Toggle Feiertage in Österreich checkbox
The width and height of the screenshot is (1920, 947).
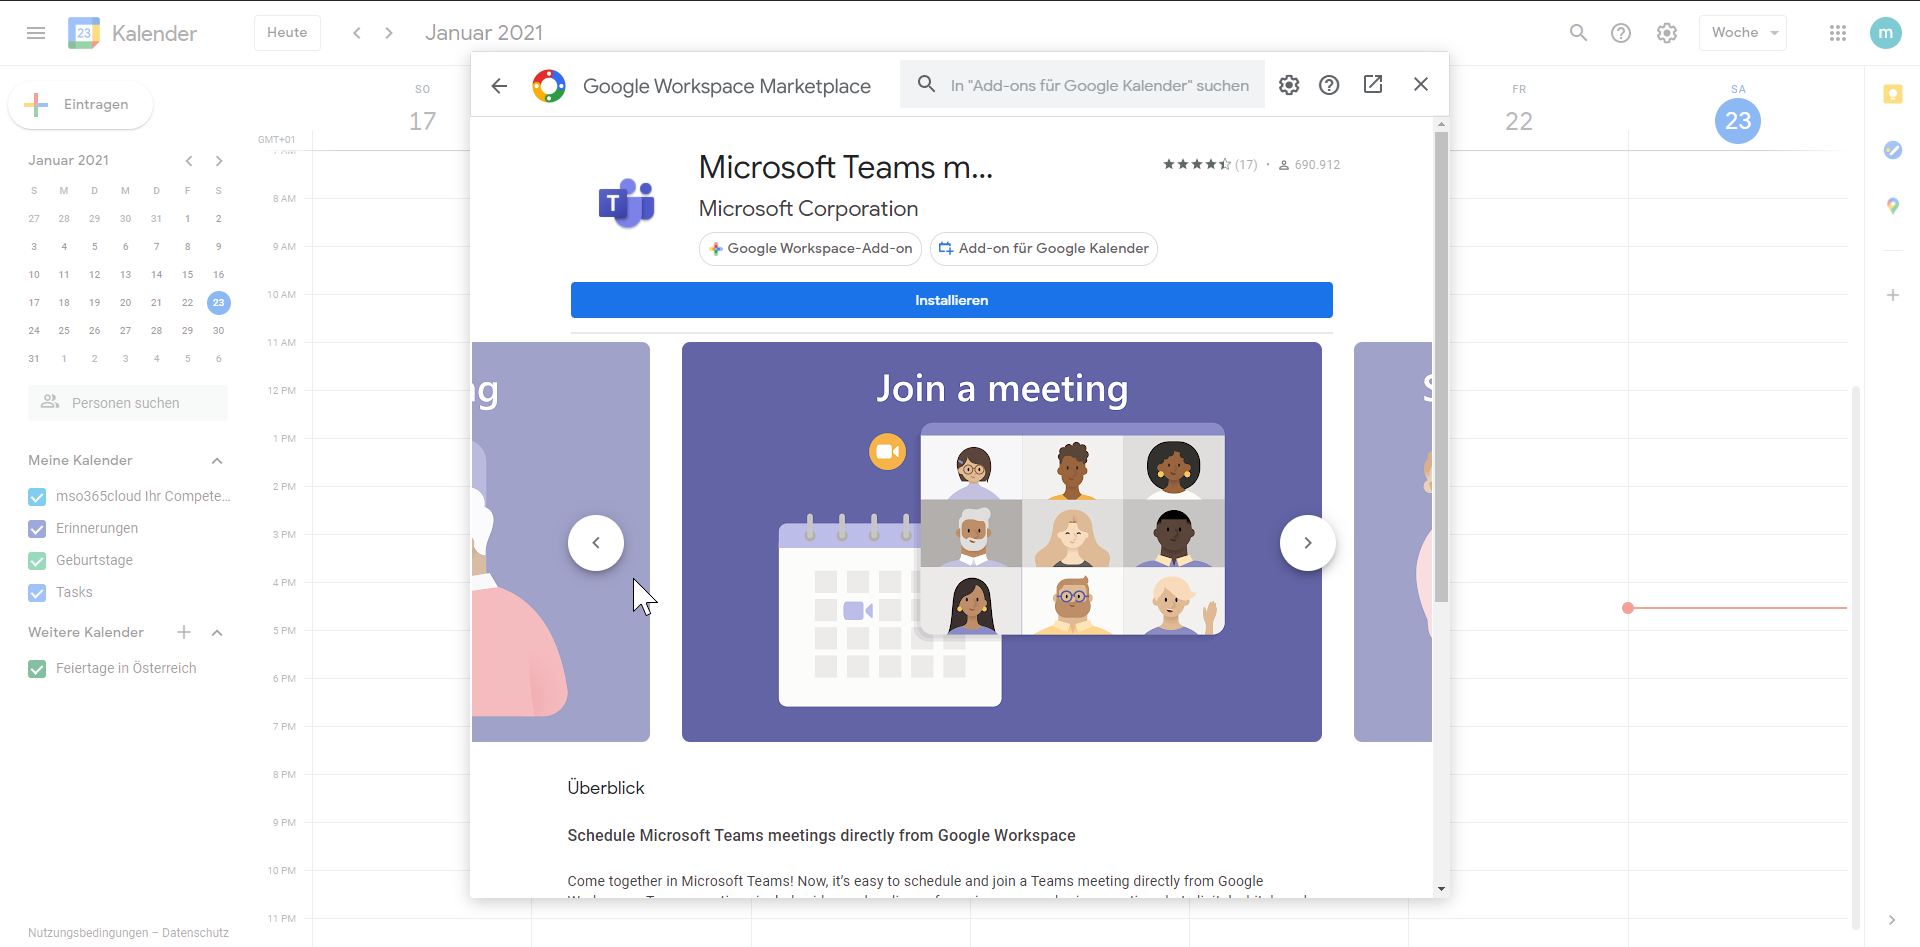click(x=37, y=669)
